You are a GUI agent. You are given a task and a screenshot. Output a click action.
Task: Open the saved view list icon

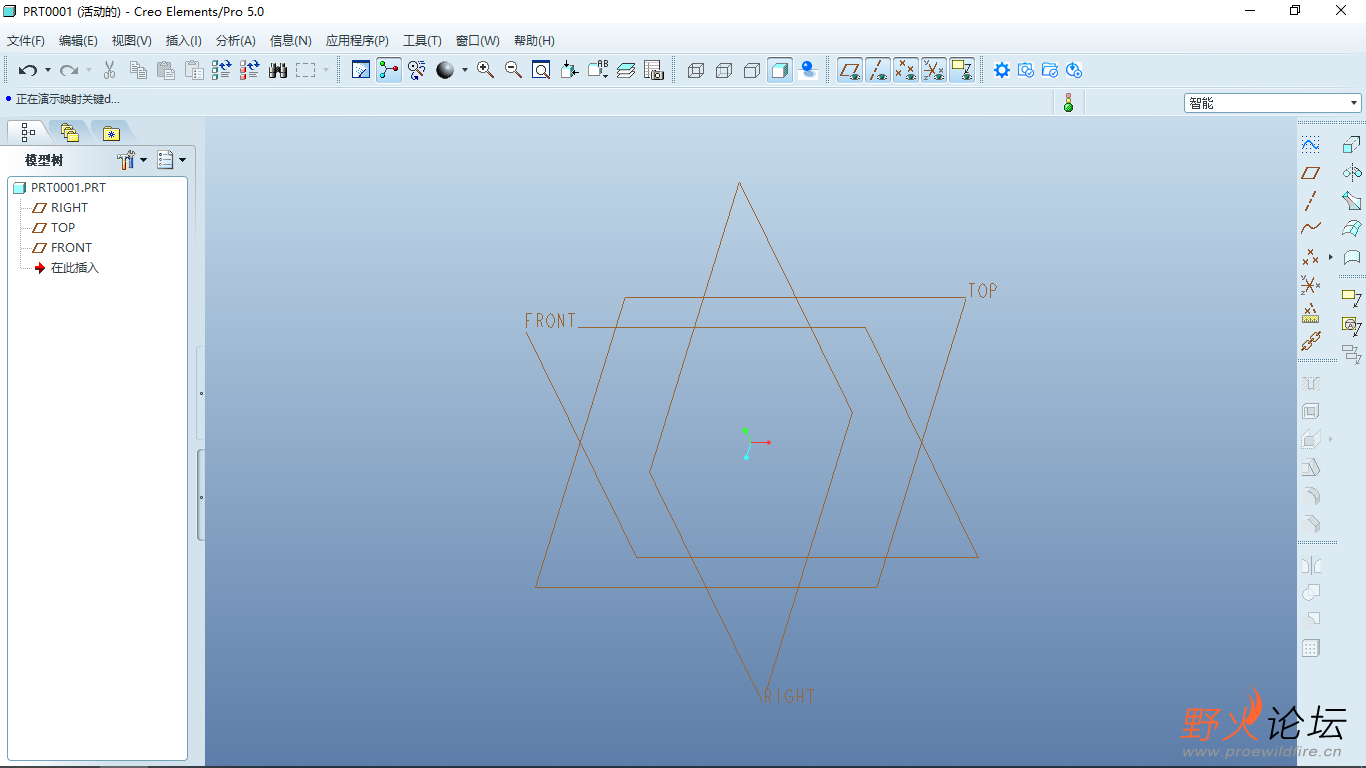coord(597,70)
